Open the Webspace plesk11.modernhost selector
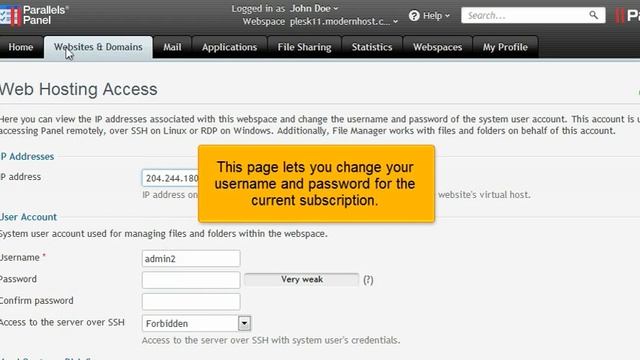The height and width of the screenshot is (360, 640). pyautogui.click(x=344, y=21)
